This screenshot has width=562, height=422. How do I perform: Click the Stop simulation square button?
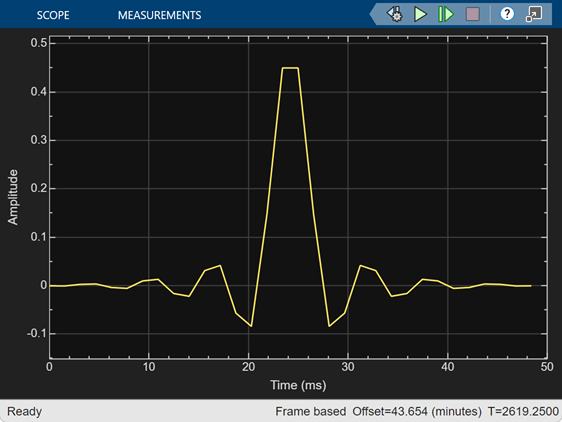472,14
